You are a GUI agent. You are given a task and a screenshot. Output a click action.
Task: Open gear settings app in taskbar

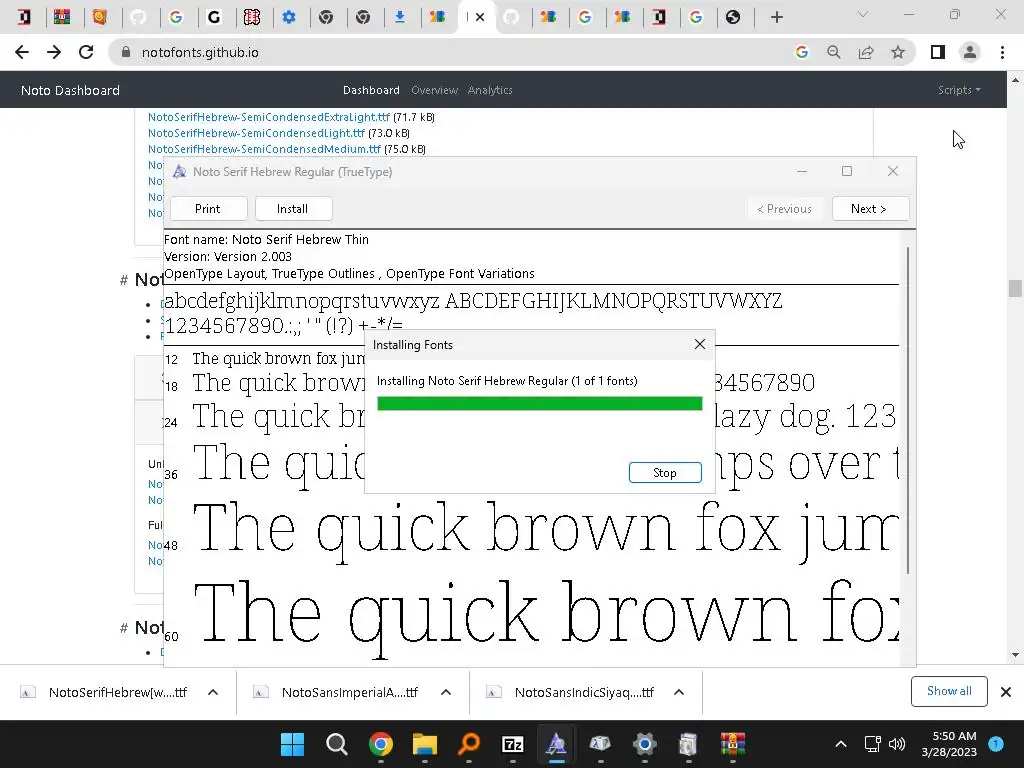coord(645,744)
